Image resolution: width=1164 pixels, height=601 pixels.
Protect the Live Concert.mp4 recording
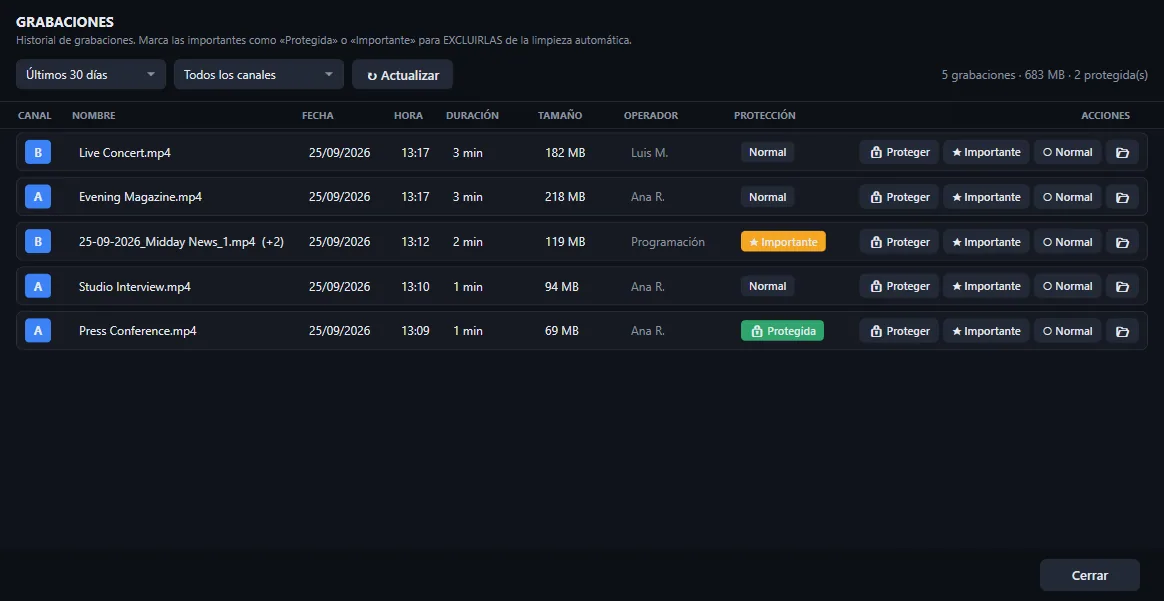point(899,152)
